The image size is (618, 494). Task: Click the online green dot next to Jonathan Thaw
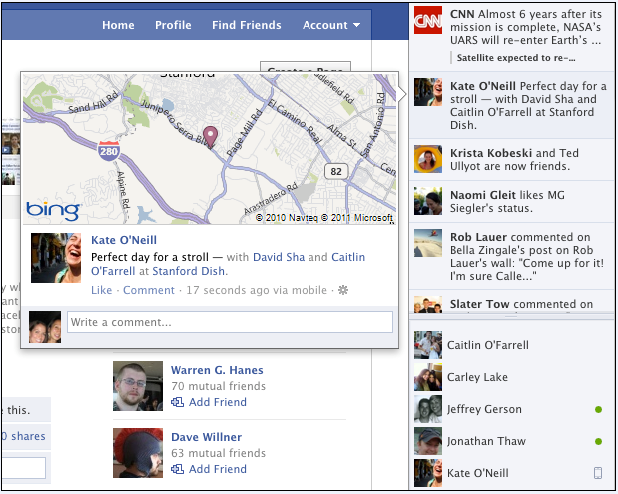598,442
